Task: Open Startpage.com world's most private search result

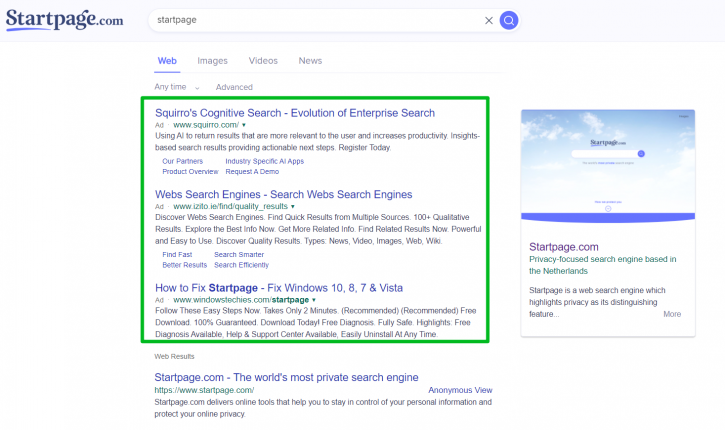Action: point(286,377)
